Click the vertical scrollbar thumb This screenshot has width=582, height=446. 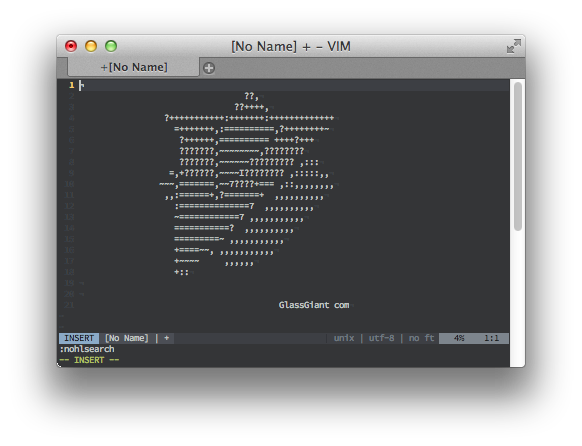pyautogui.click(x=518, y=156)
